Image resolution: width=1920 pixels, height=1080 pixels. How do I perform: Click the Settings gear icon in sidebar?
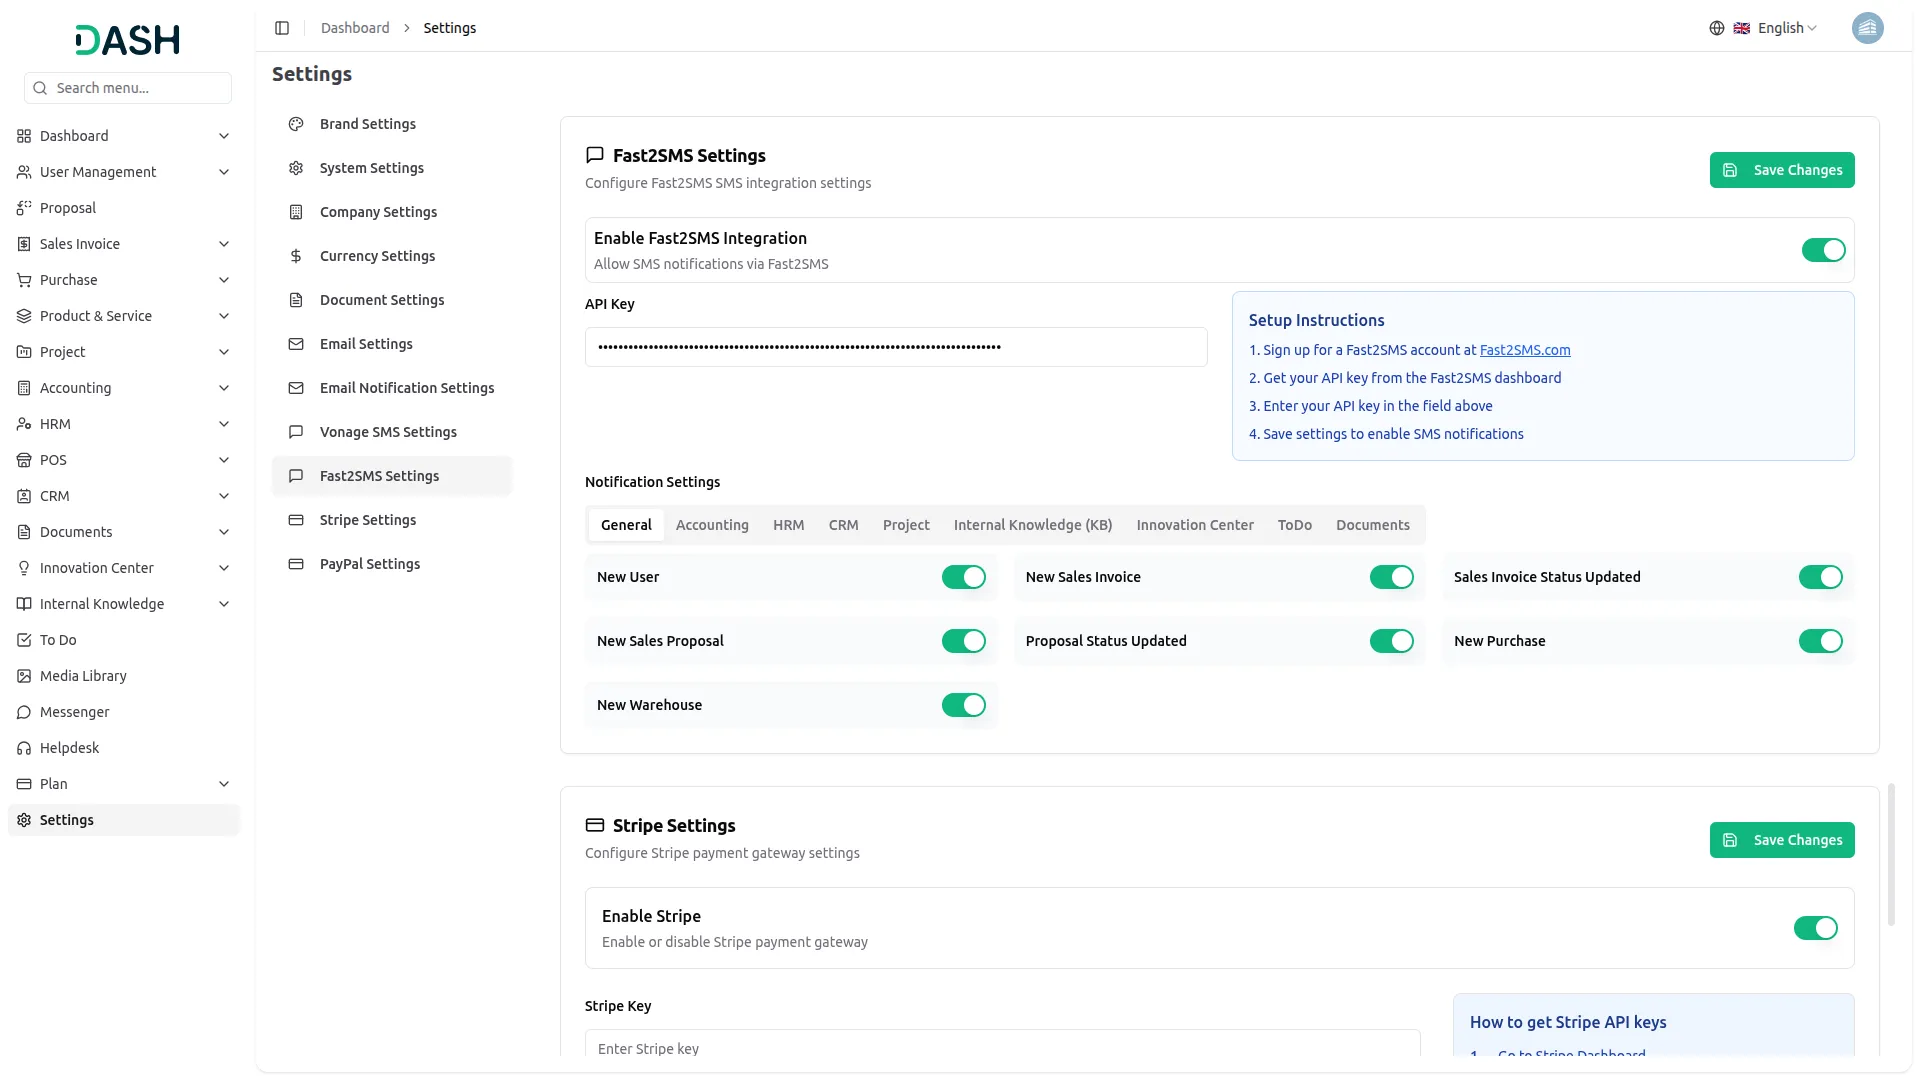point(24,820)
